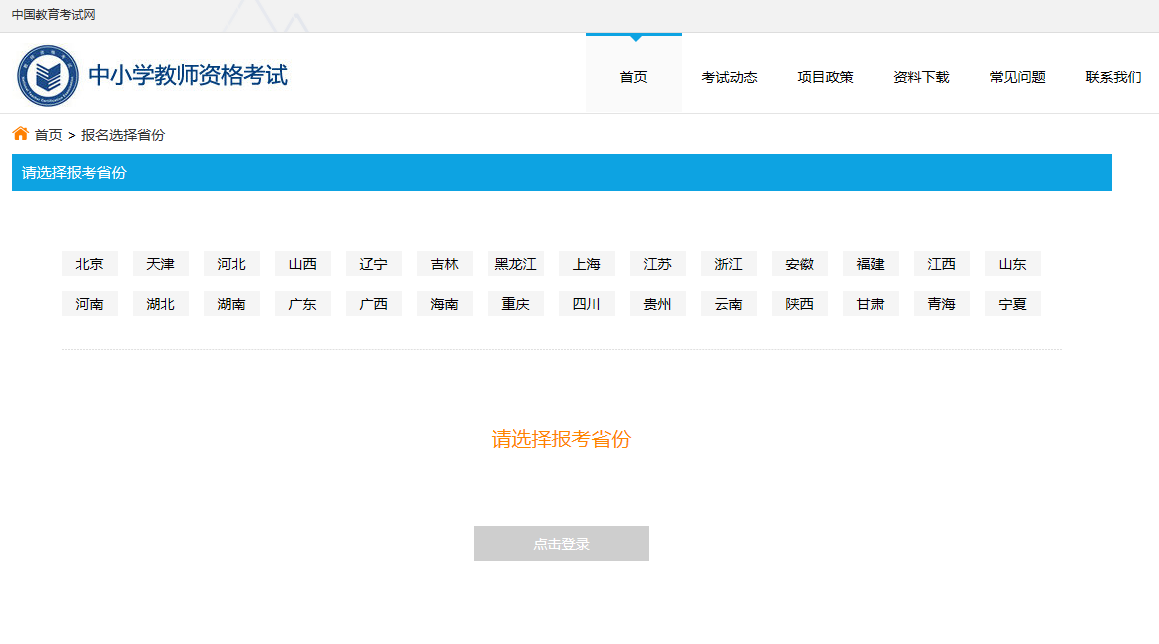
Task: Open the 常见问题 navigation item
Action: click(x=1018, y=77)
